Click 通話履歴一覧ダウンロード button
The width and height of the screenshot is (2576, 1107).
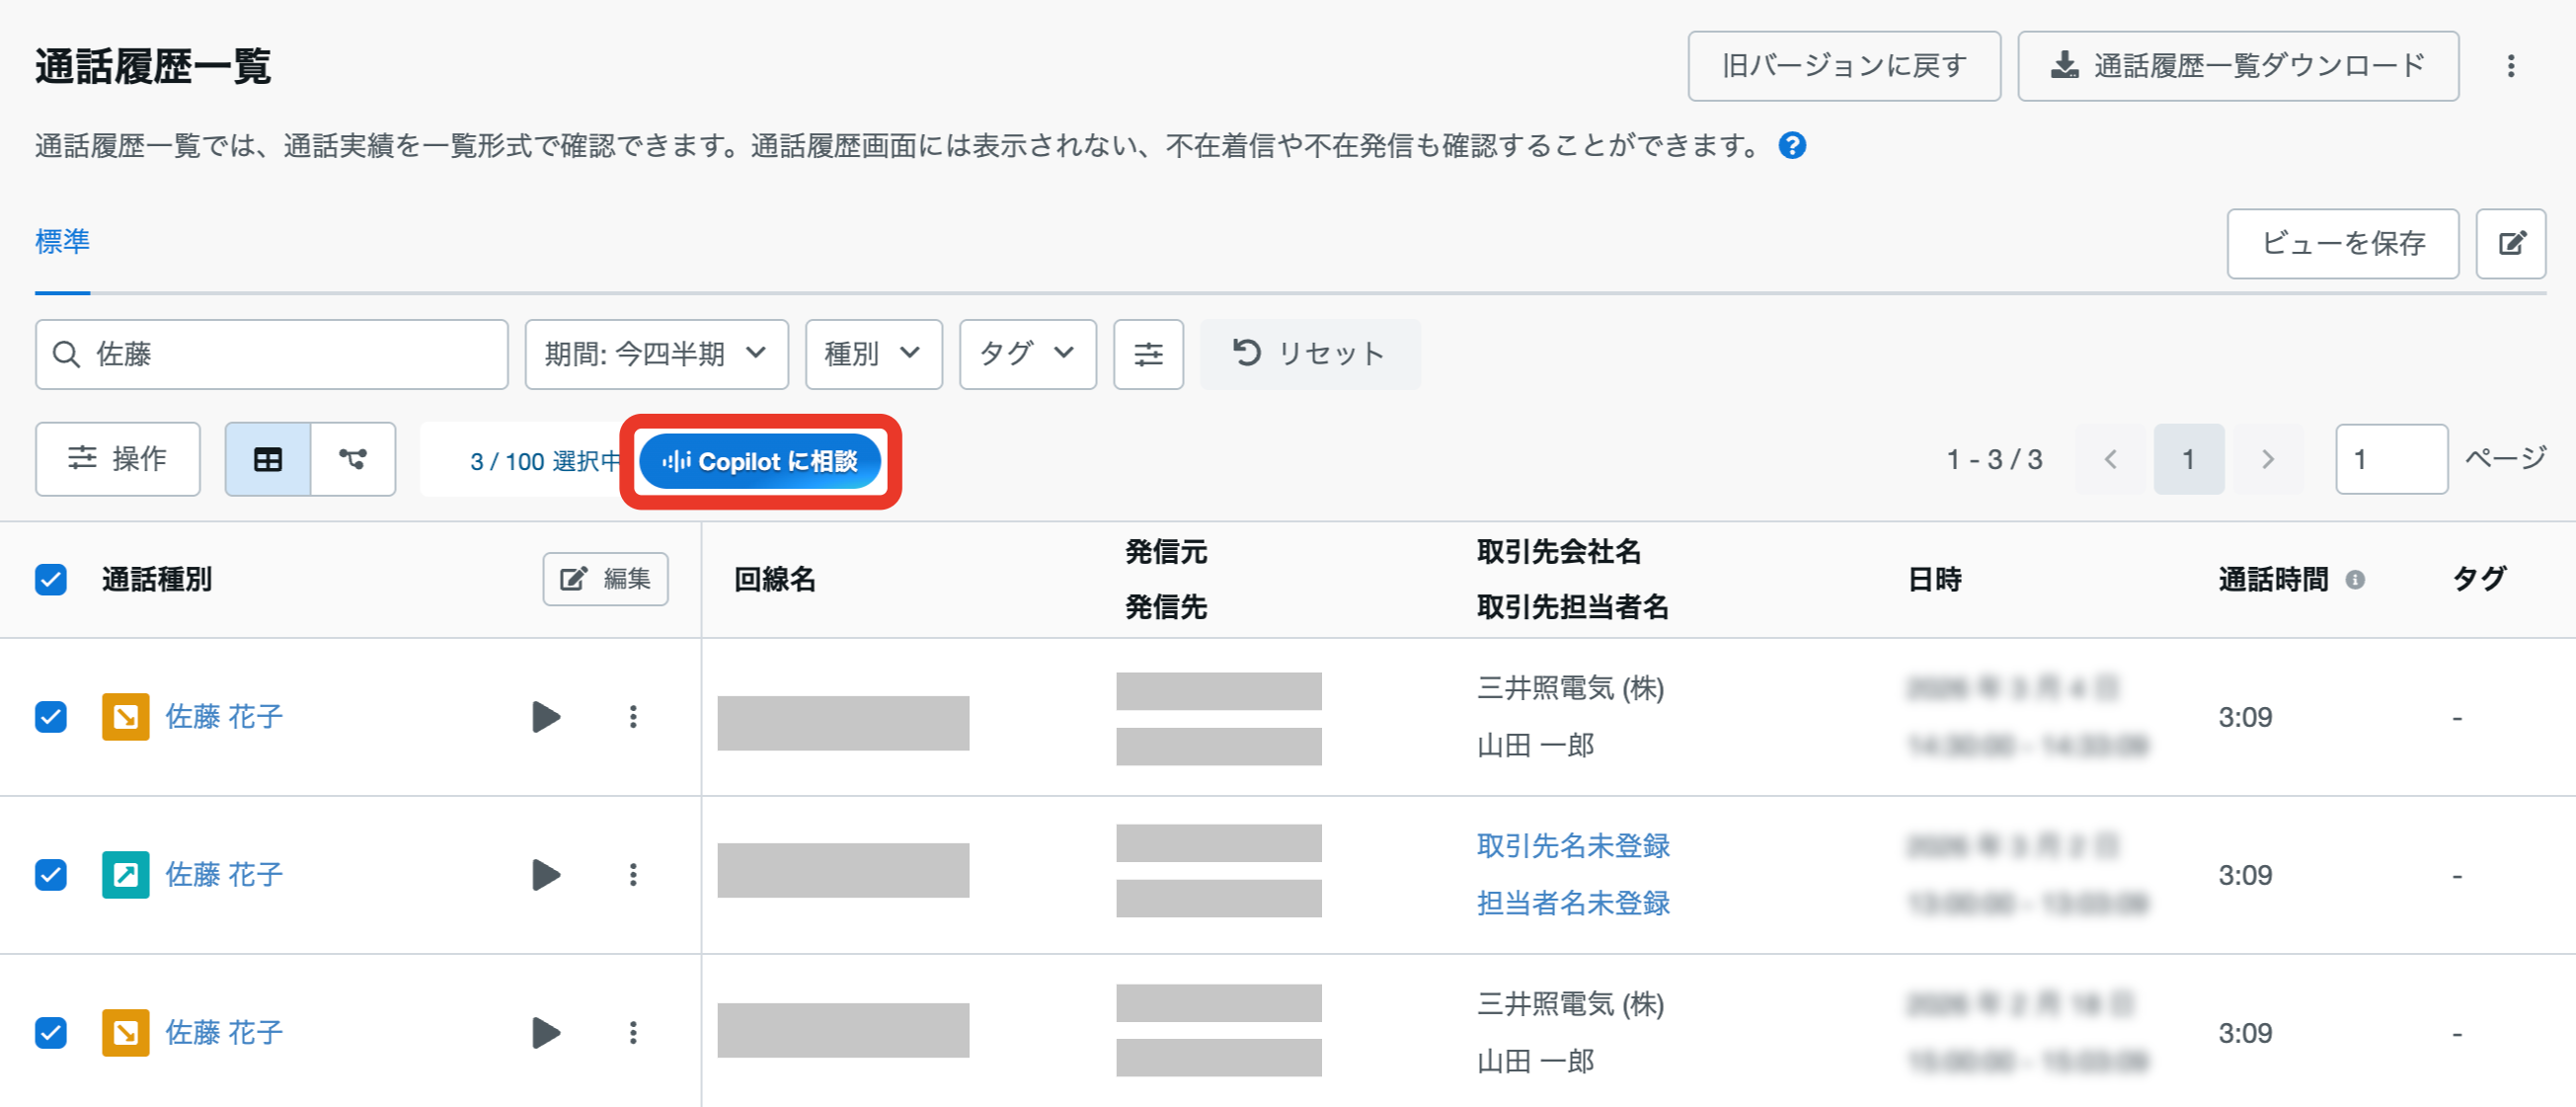(x=2238, y=66)
